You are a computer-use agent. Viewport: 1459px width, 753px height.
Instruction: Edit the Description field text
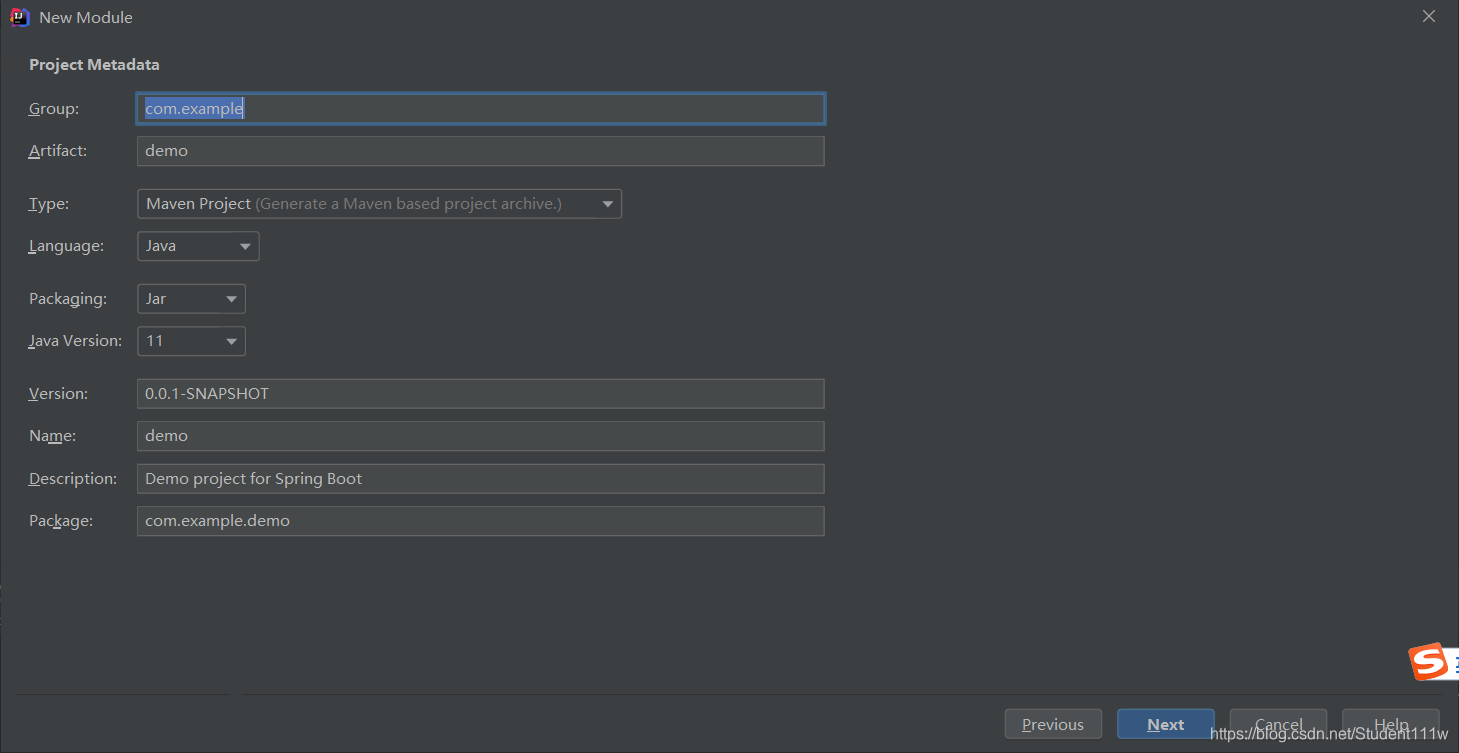coord(480,479)
